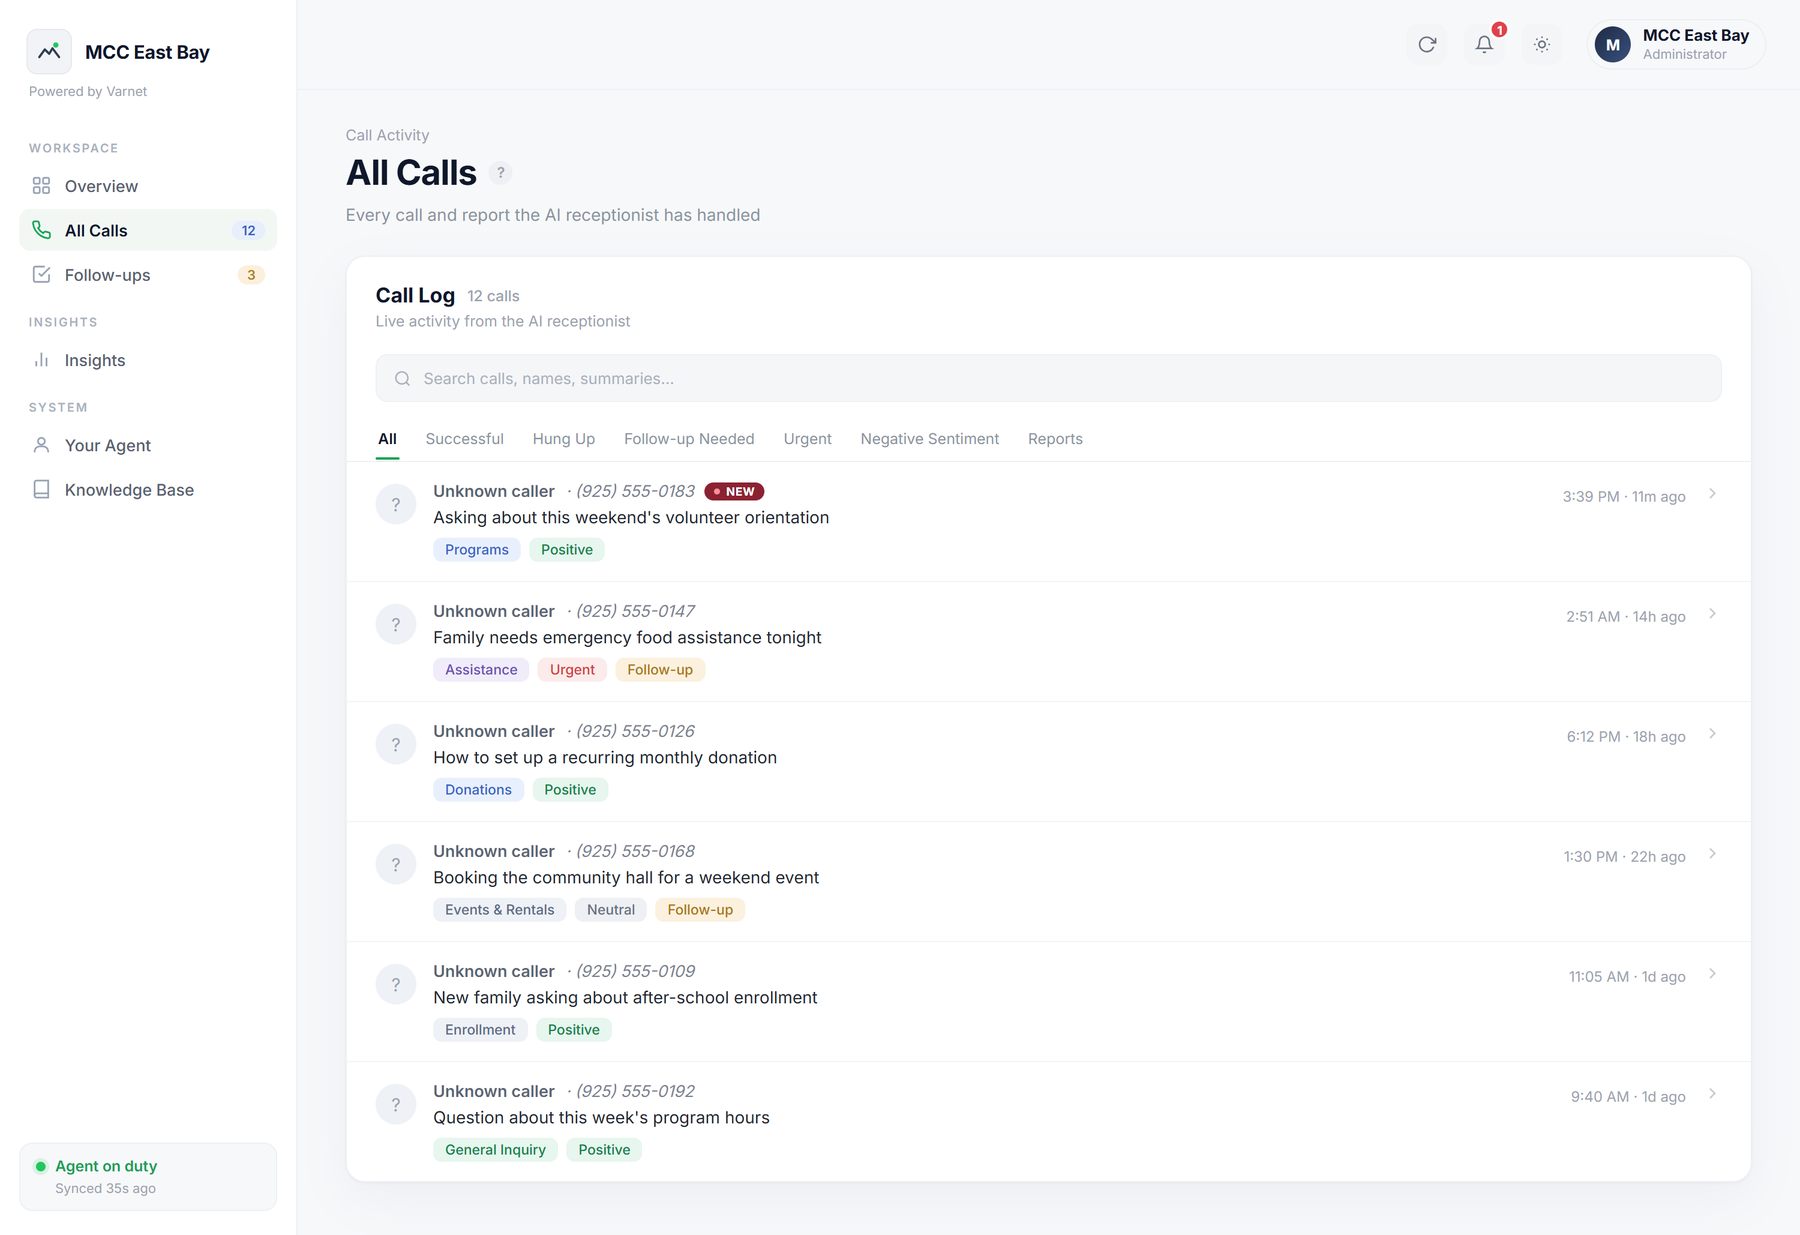
Task: Expand the after-school enrollment call chevron
Action: (1712, 974)
